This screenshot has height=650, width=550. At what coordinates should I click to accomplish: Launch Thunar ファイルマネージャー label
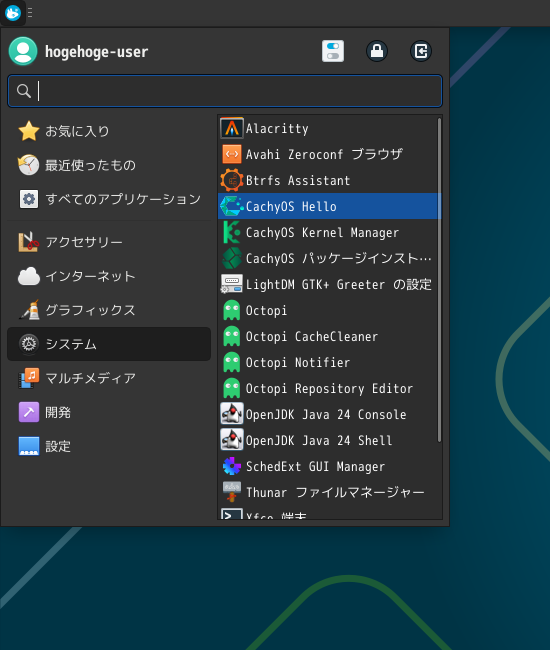click(x=335, y=492)
